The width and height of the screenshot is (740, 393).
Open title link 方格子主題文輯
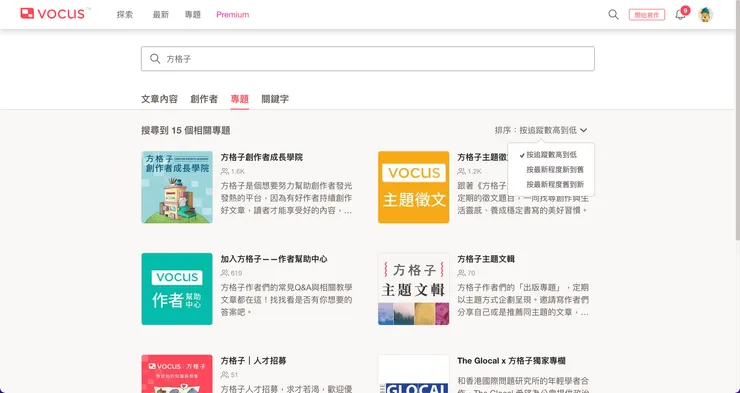(x=486, y=259)
